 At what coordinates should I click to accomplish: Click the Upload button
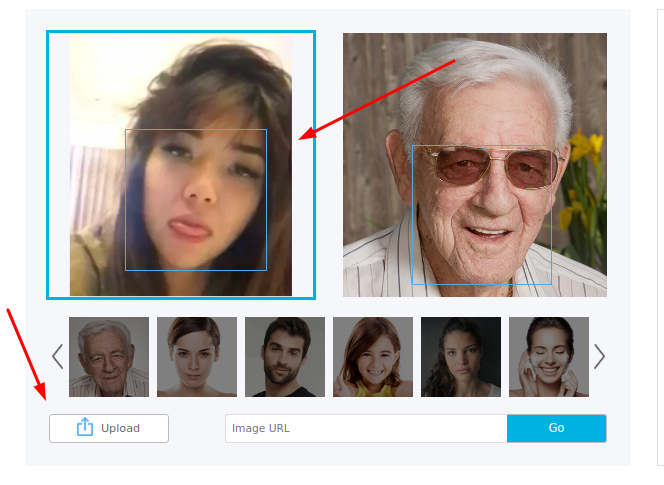click(109, 428)
